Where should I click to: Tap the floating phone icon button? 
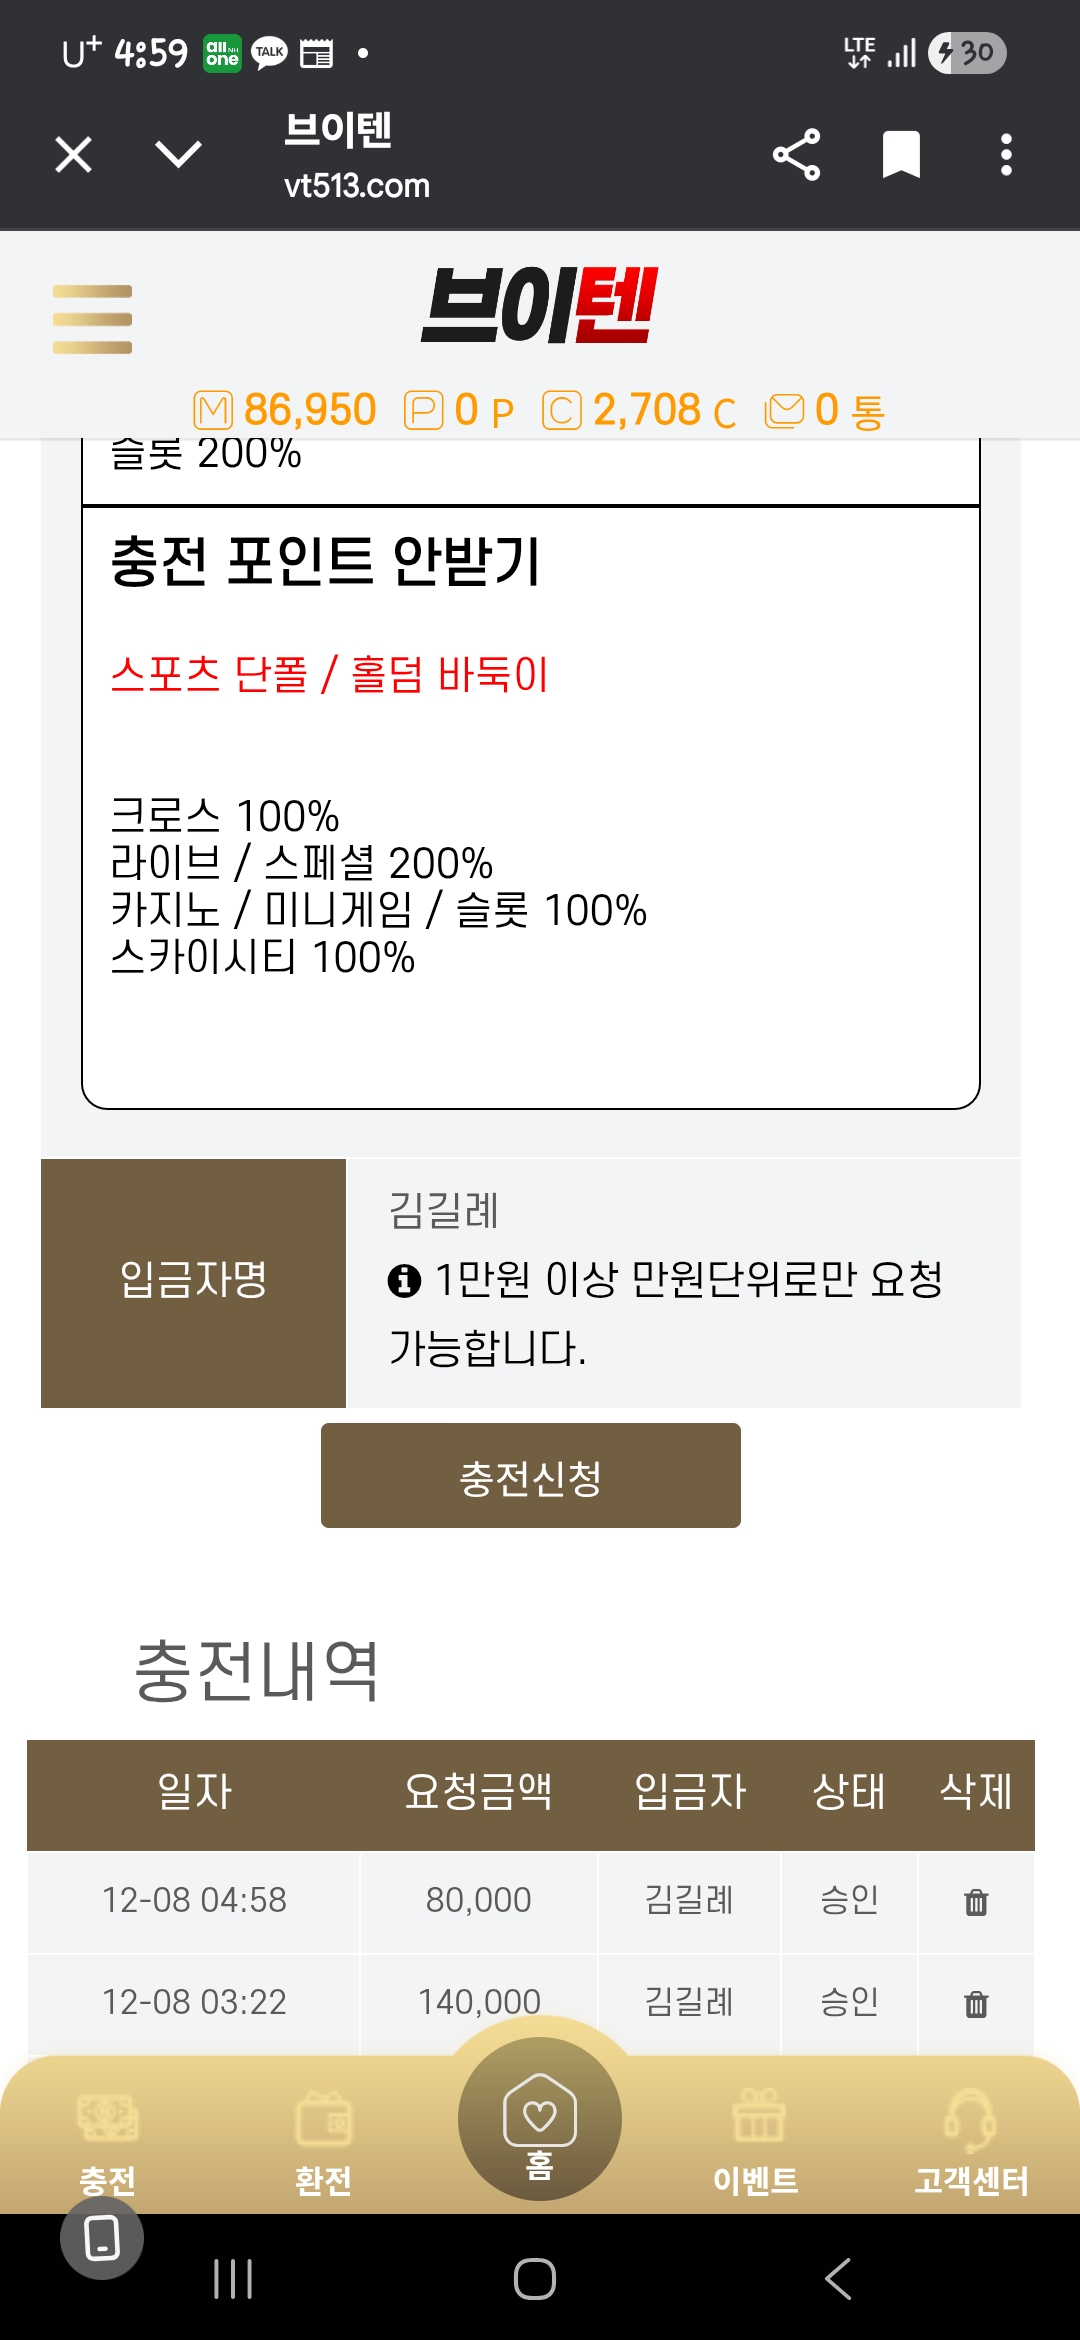point(102,2238)
